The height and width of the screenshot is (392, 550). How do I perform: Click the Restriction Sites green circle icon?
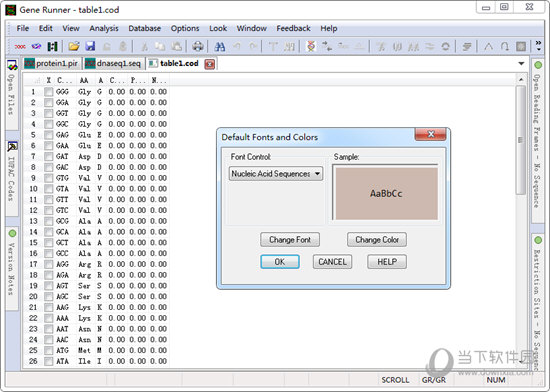point(538,240)
